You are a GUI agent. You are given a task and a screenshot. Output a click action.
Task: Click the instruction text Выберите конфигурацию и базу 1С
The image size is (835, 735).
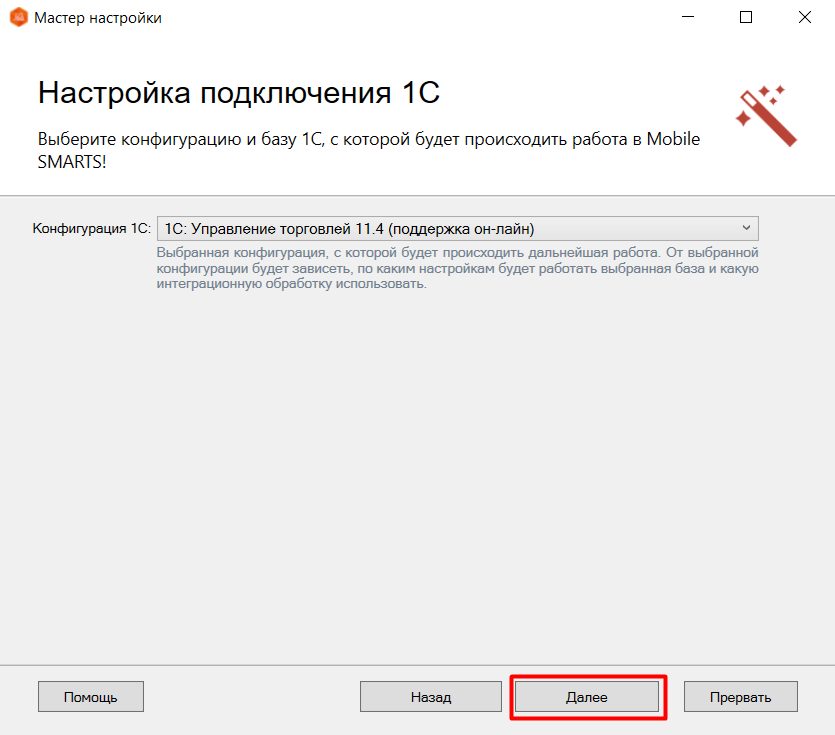(369, 150)
